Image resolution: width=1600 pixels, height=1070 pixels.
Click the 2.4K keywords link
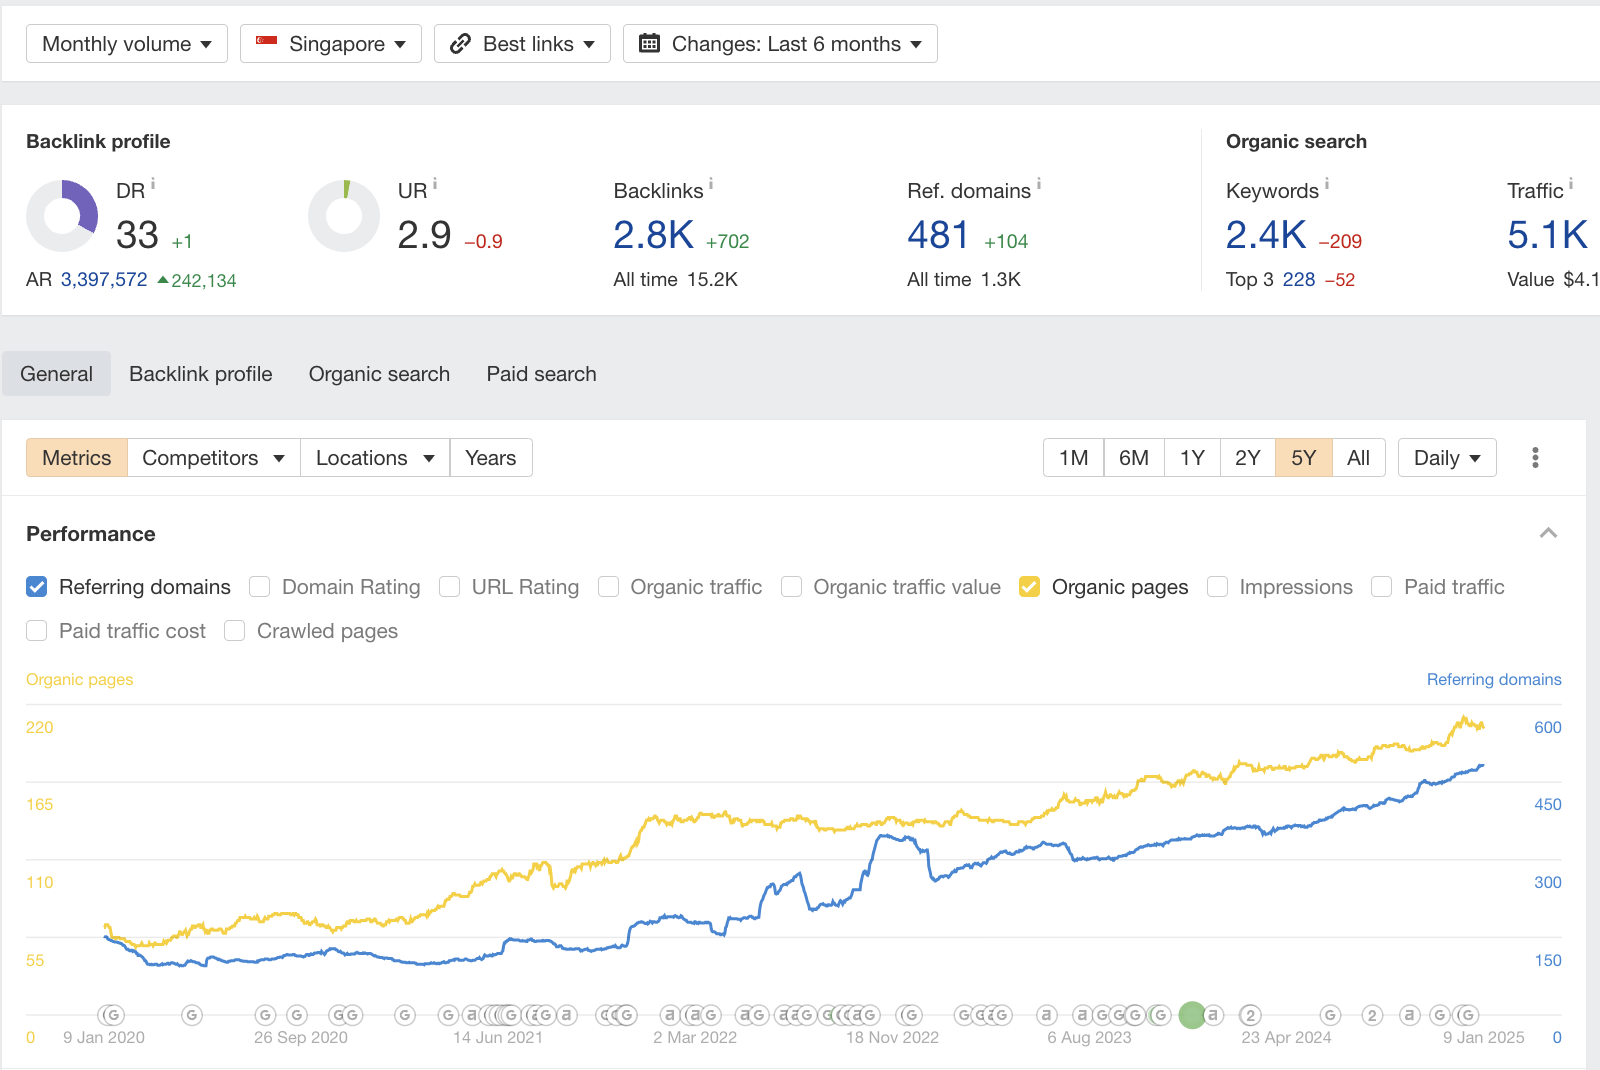[1266, 236]
